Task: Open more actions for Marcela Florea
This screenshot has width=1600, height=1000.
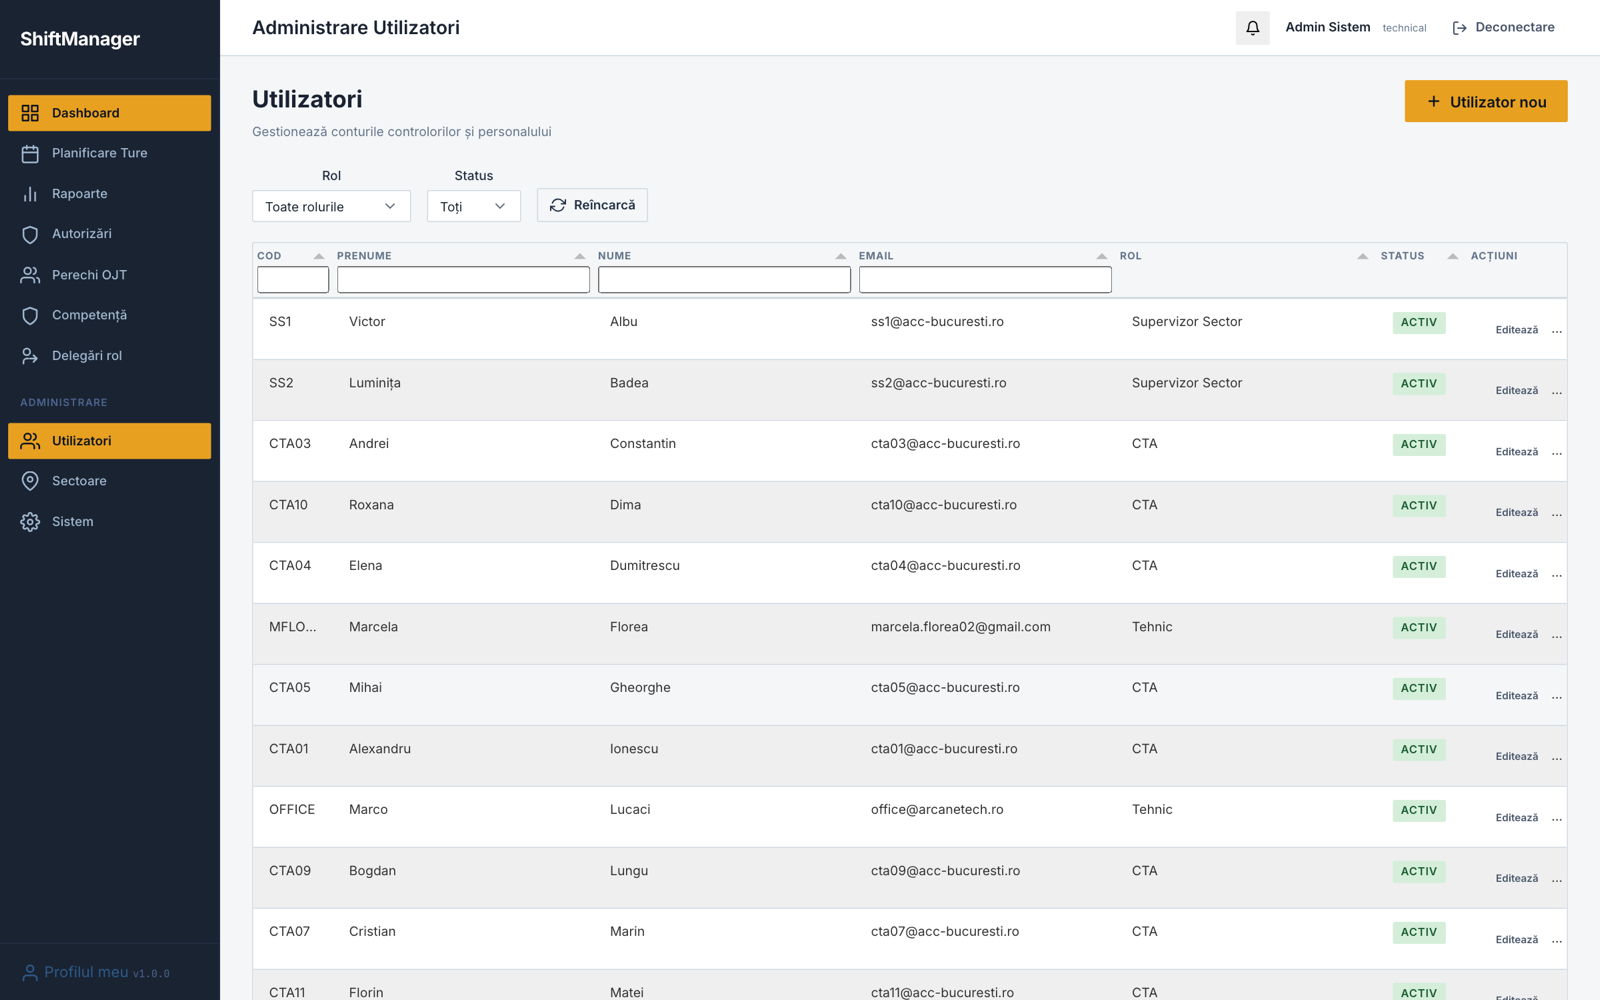Action: (1557, 635)
